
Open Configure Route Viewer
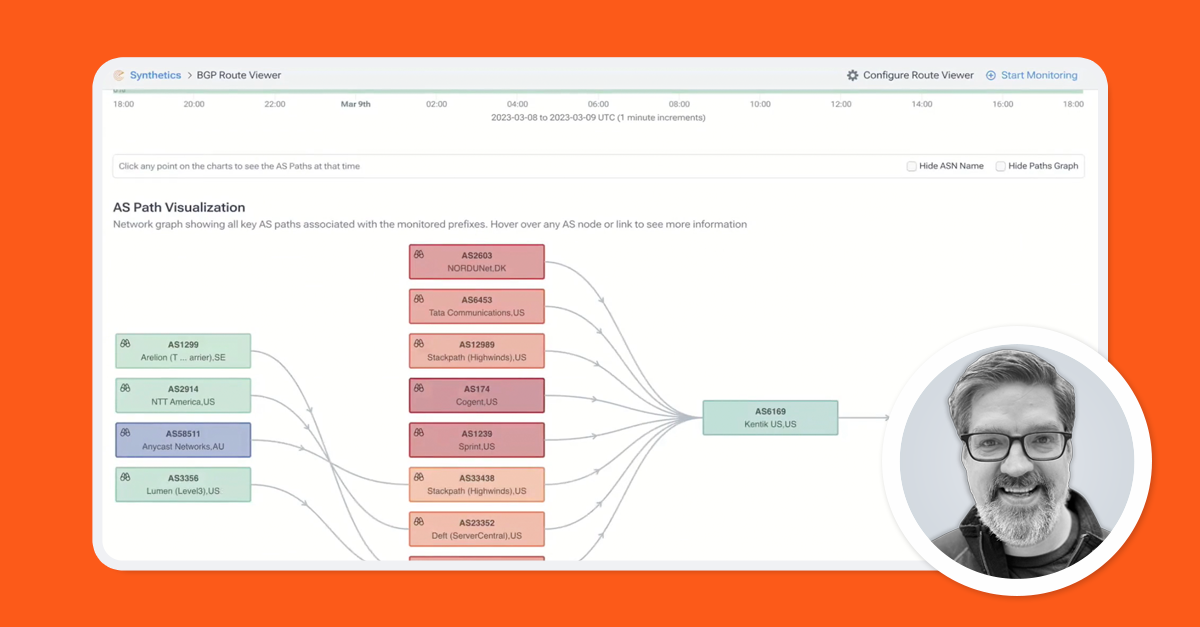(918, 75)
